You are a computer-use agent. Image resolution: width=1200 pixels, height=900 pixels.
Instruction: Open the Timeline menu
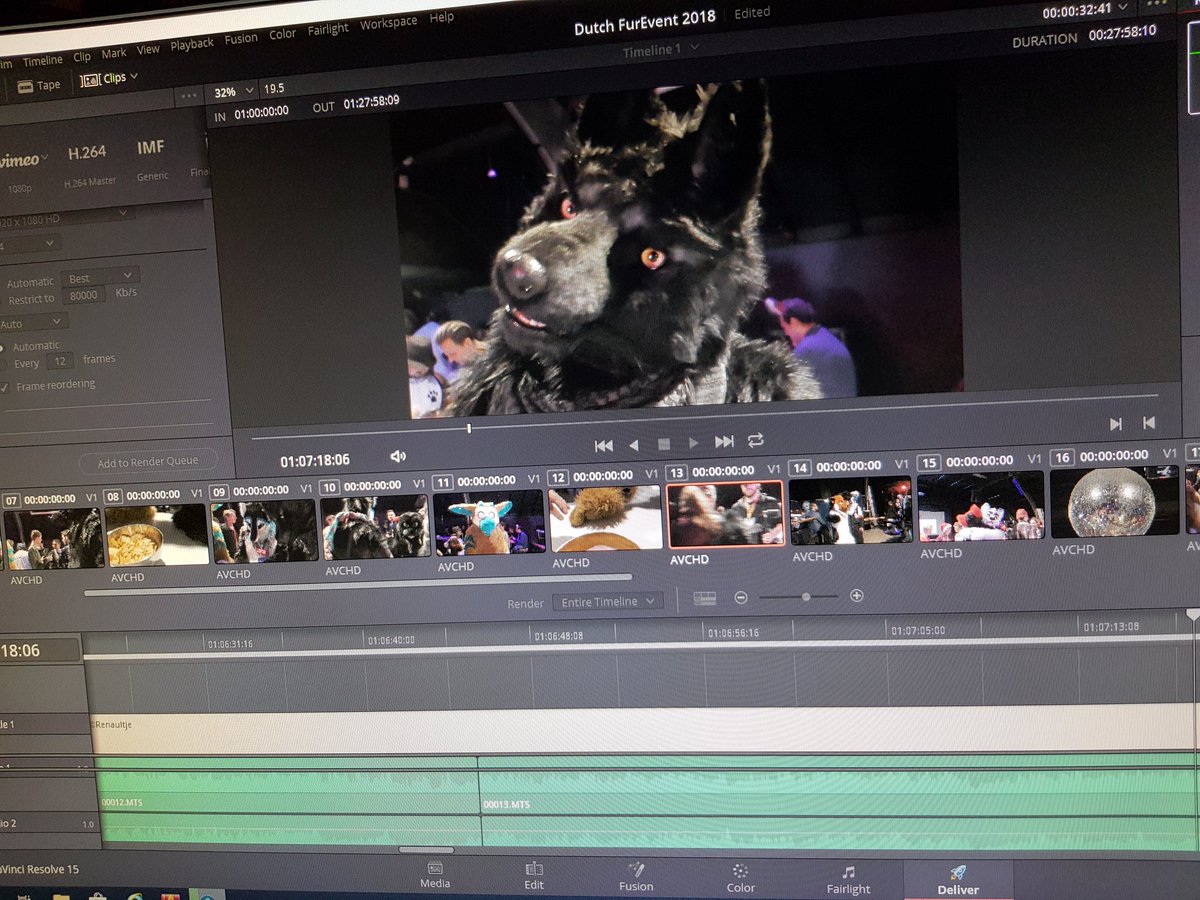[x=42, y=61]
